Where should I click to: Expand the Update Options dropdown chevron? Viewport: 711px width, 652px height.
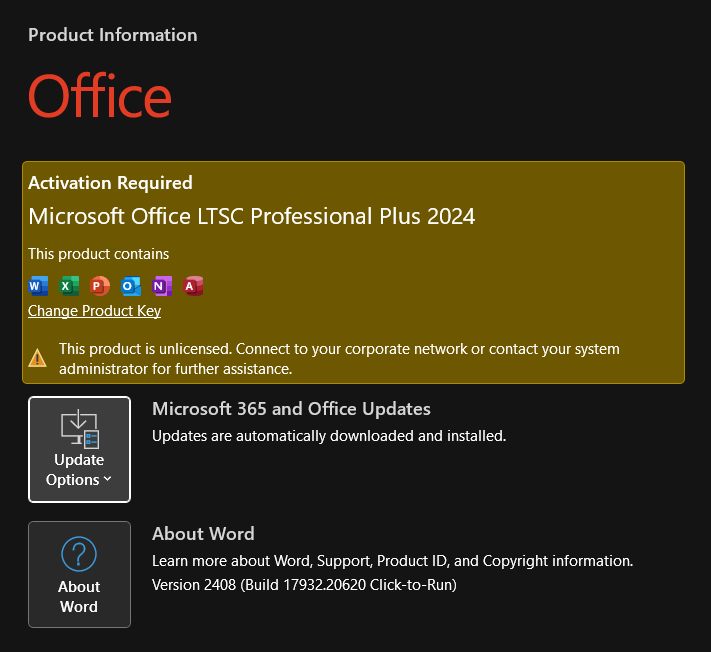(107, 480)
